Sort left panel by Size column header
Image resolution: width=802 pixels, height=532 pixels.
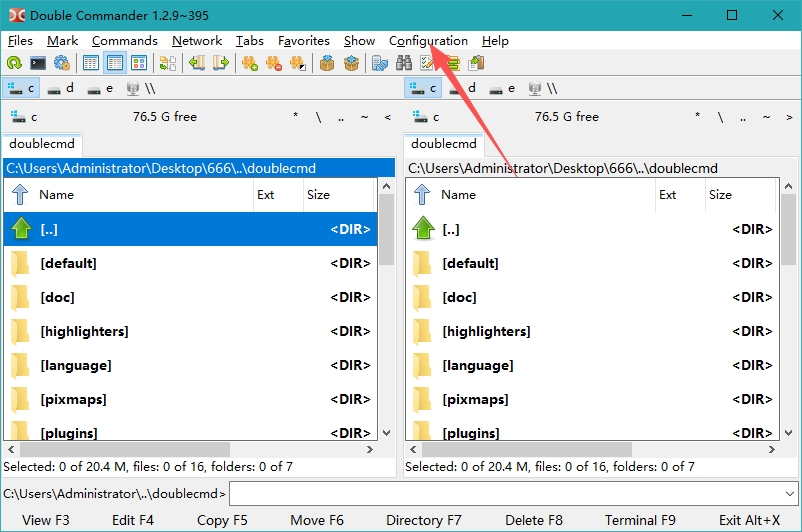[340, 194]
